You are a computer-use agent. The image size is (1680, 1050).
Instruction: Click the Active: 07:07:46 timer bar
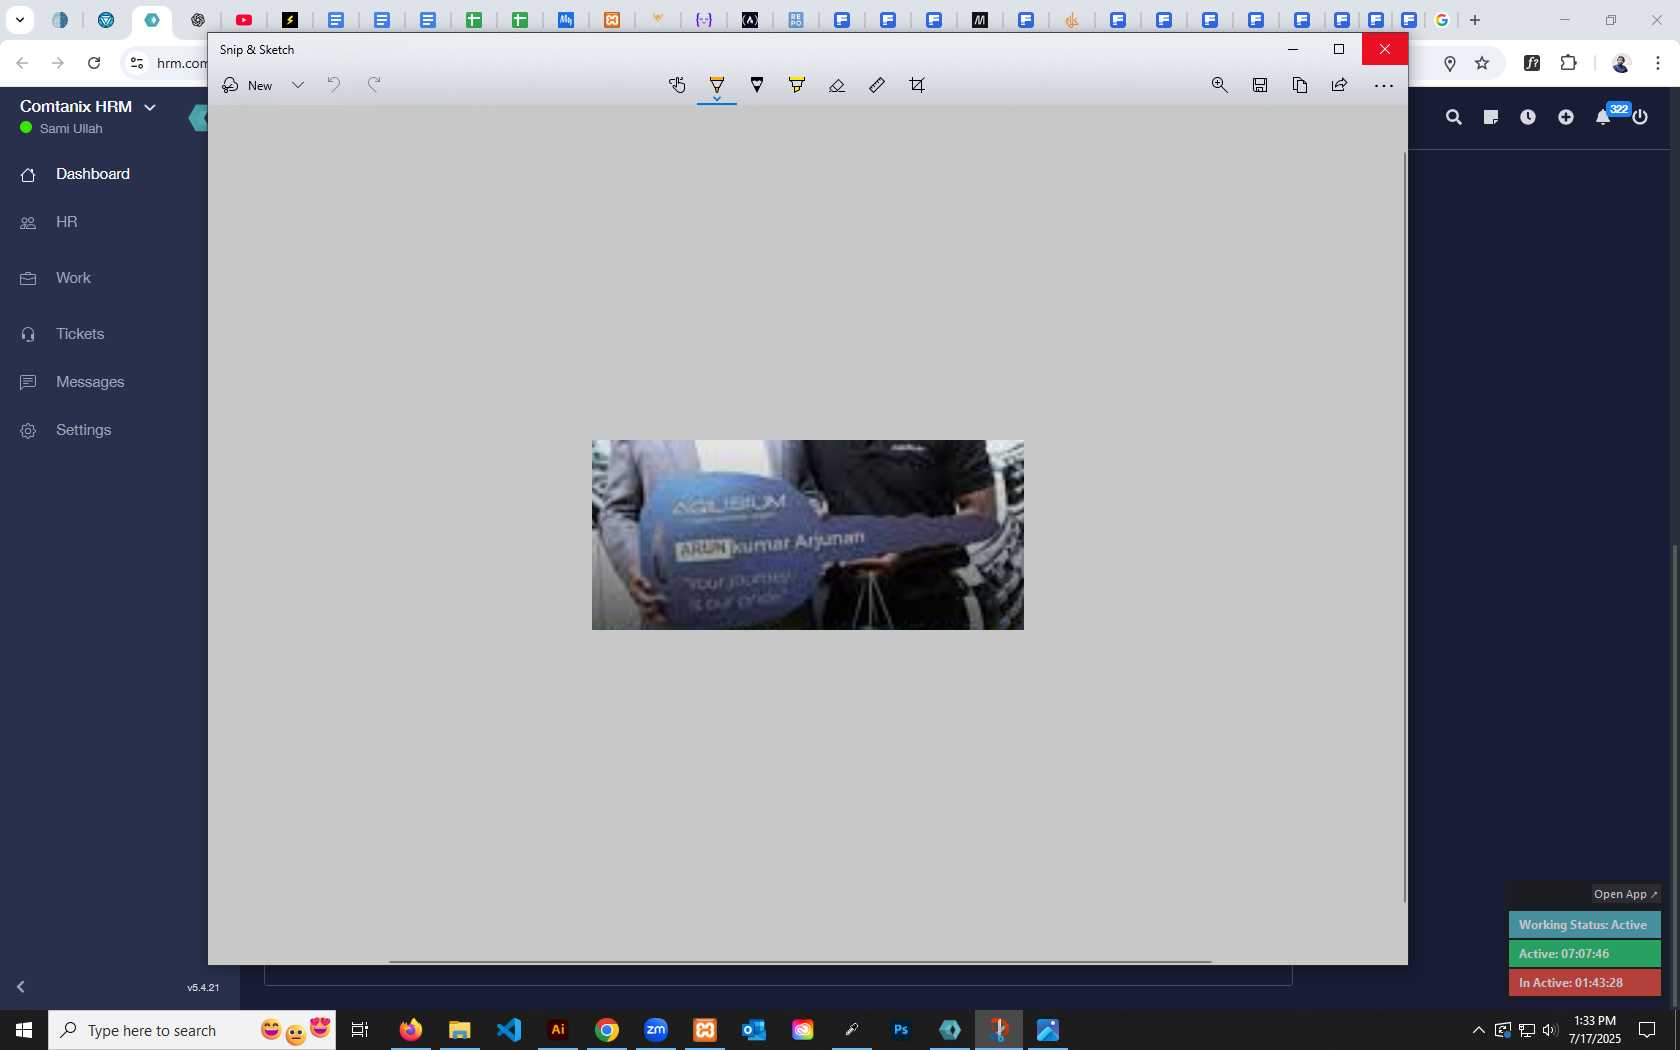(x=1584, y=954)
